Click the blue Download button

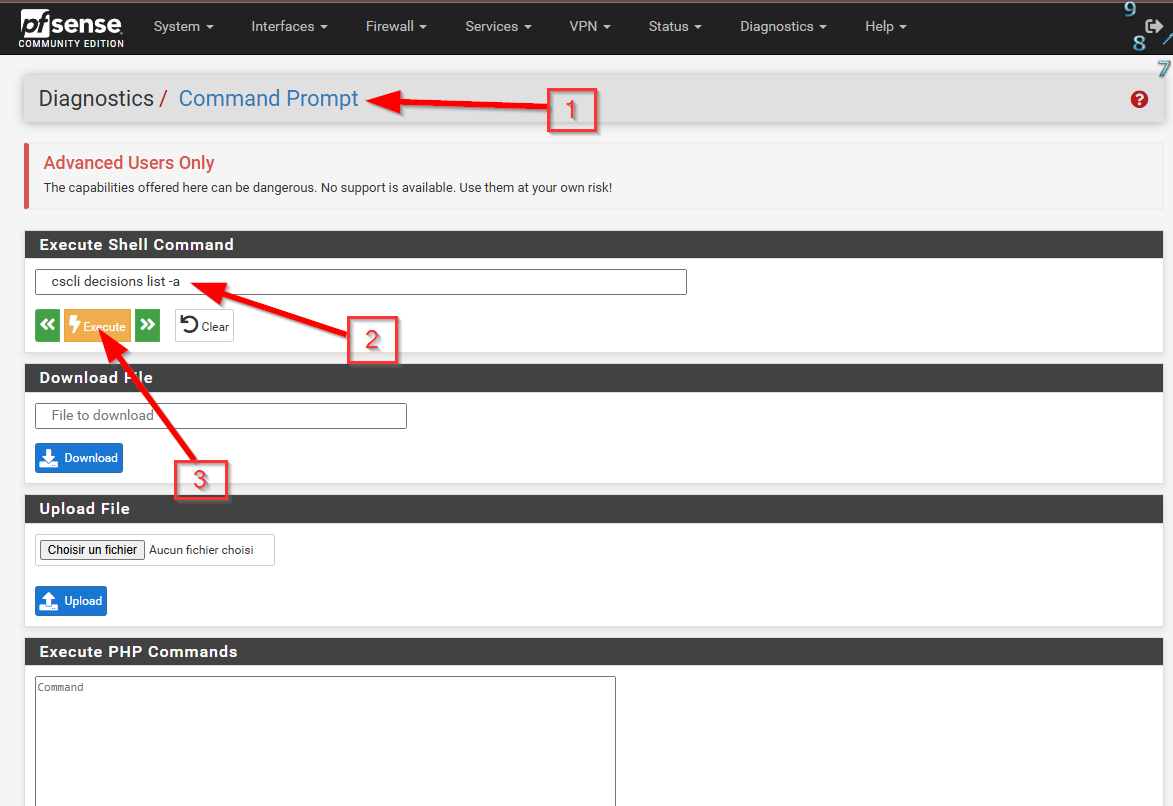[79, 458]
